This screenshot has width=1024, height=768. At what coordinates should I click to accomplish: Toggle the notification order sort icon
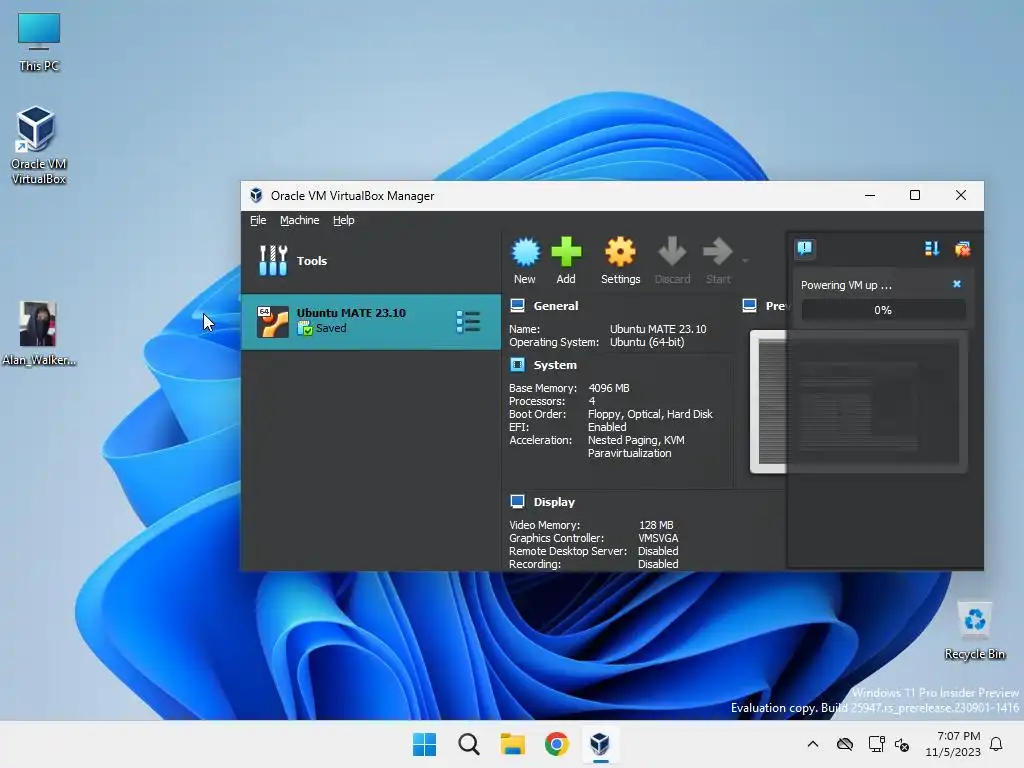pos(932,248)
